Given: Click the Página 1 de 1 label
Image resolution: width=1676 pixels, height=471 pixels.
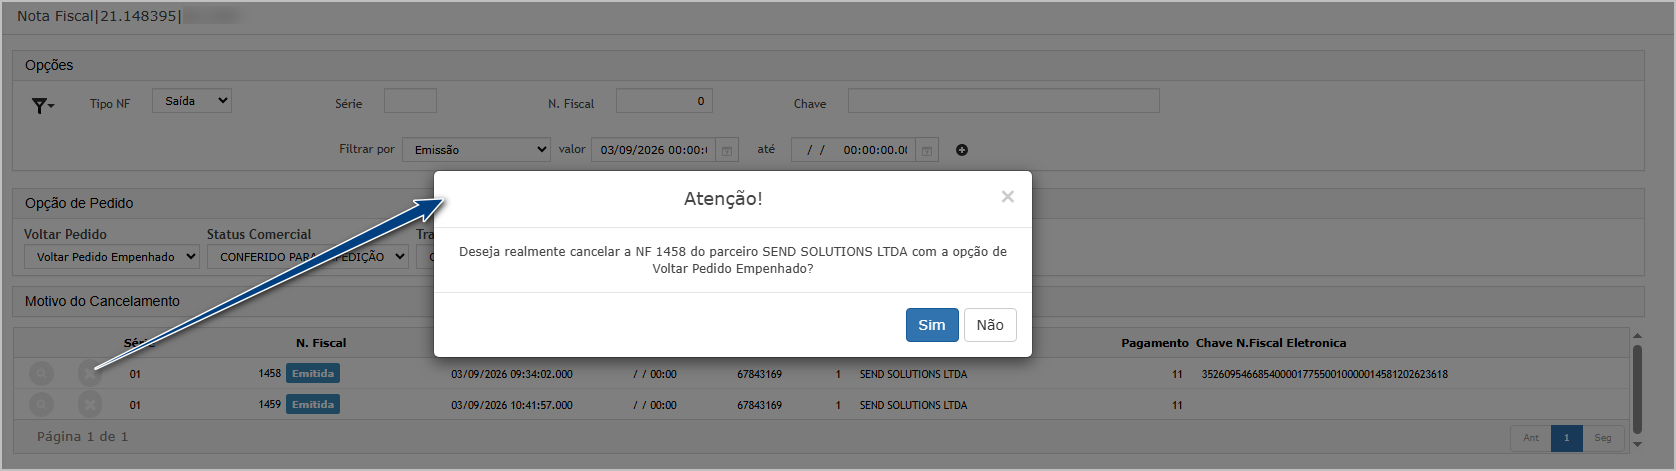Looking at the screenshot, I should tap(82, 437).
